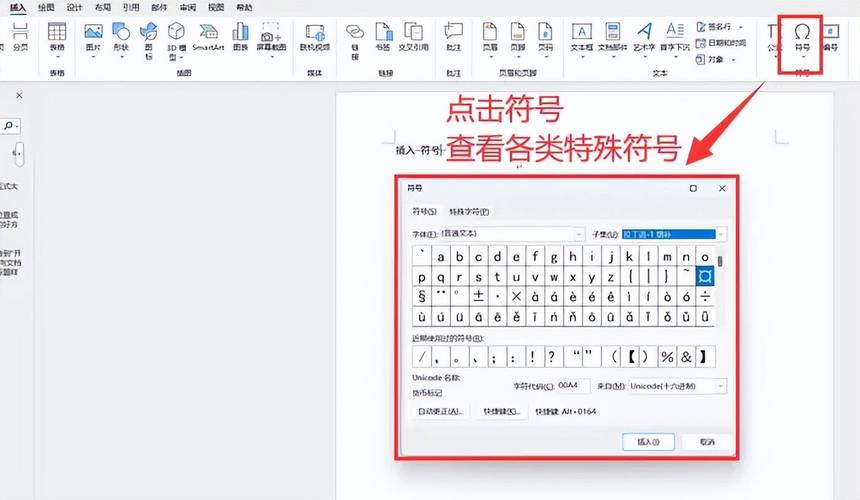Viewport: 860px width, 500px height.
Task: Expand the 字体 (Font) dropdown in dialog
Action: (x=578, y=234)
